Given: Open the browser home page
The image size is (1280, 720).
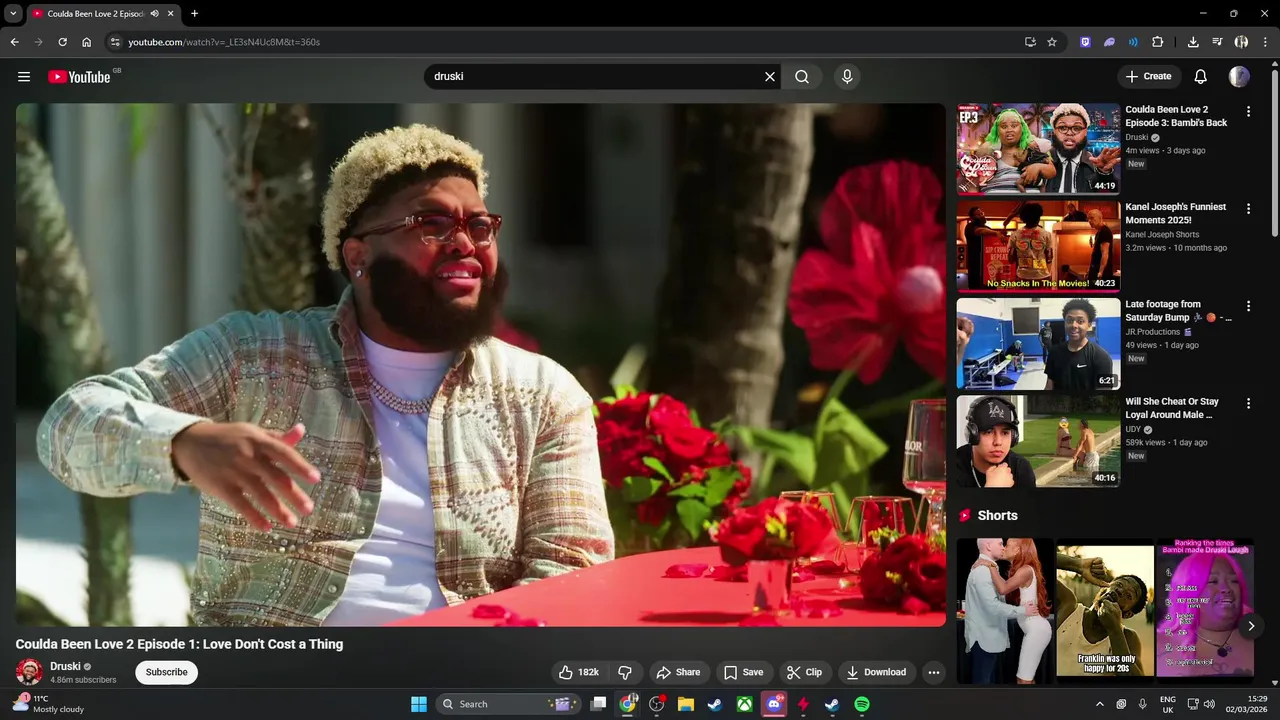Looking at the screenshot, I should [87, 42].
